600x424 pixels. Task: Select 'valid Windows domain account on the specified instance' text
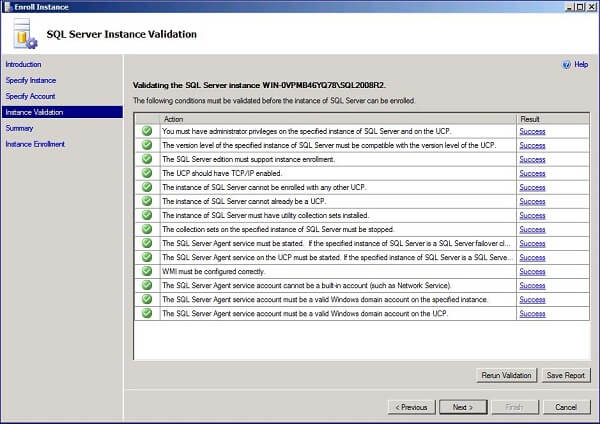(325, 300)
